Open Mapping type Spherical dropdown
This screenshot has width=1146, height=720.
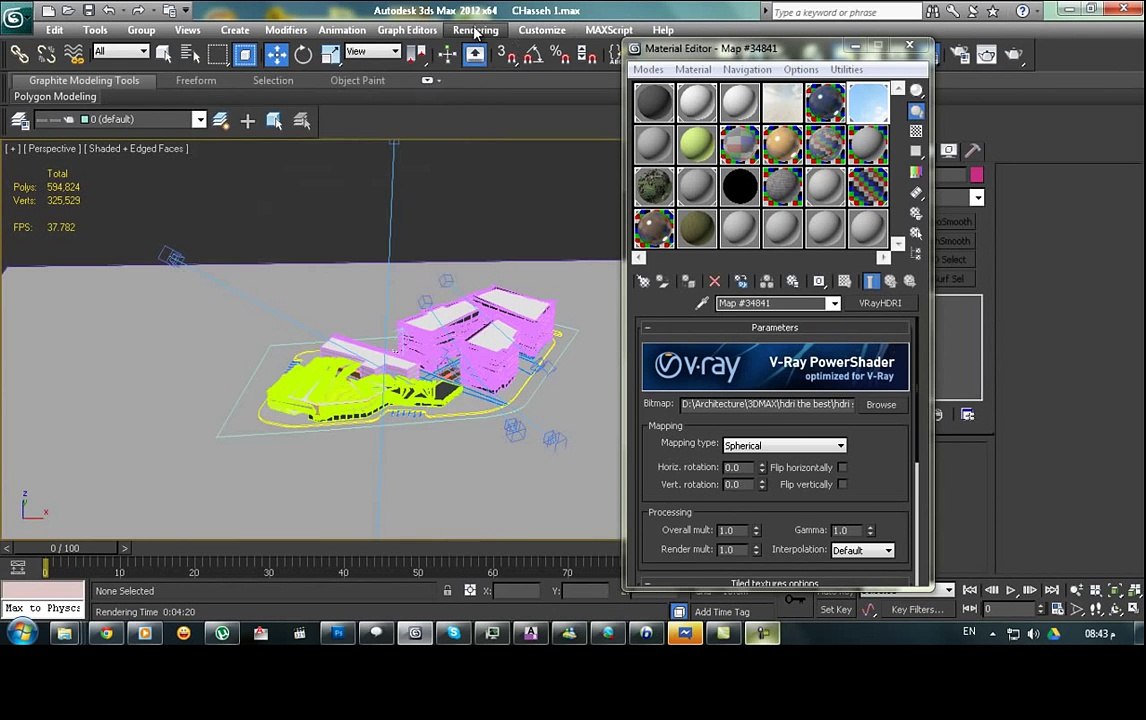click(x=784, y=445)
